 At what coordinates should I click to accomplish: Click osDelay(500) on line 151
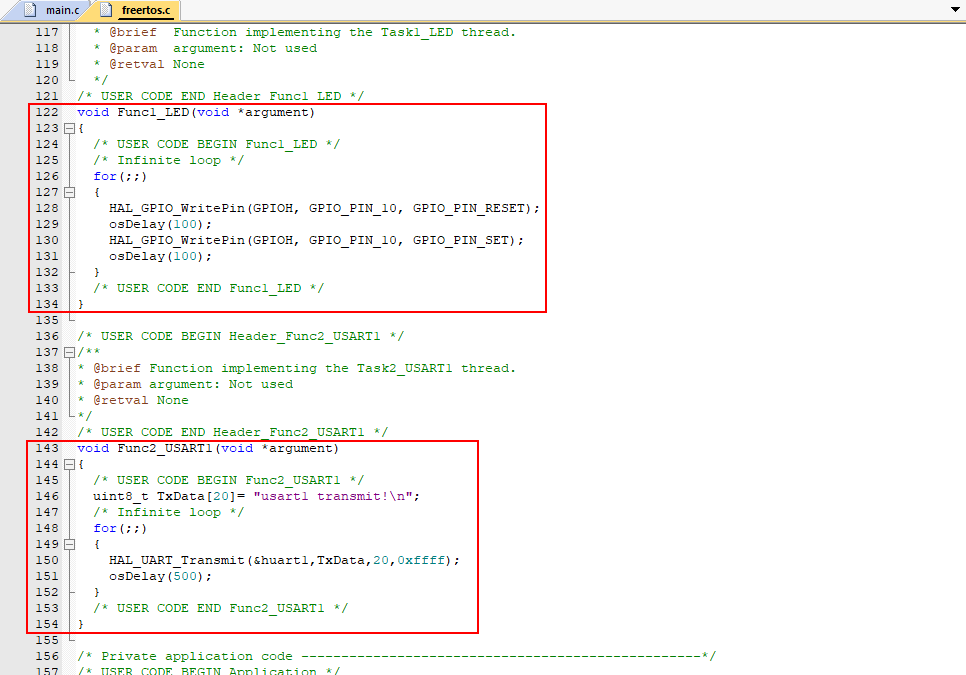point(160,576)
